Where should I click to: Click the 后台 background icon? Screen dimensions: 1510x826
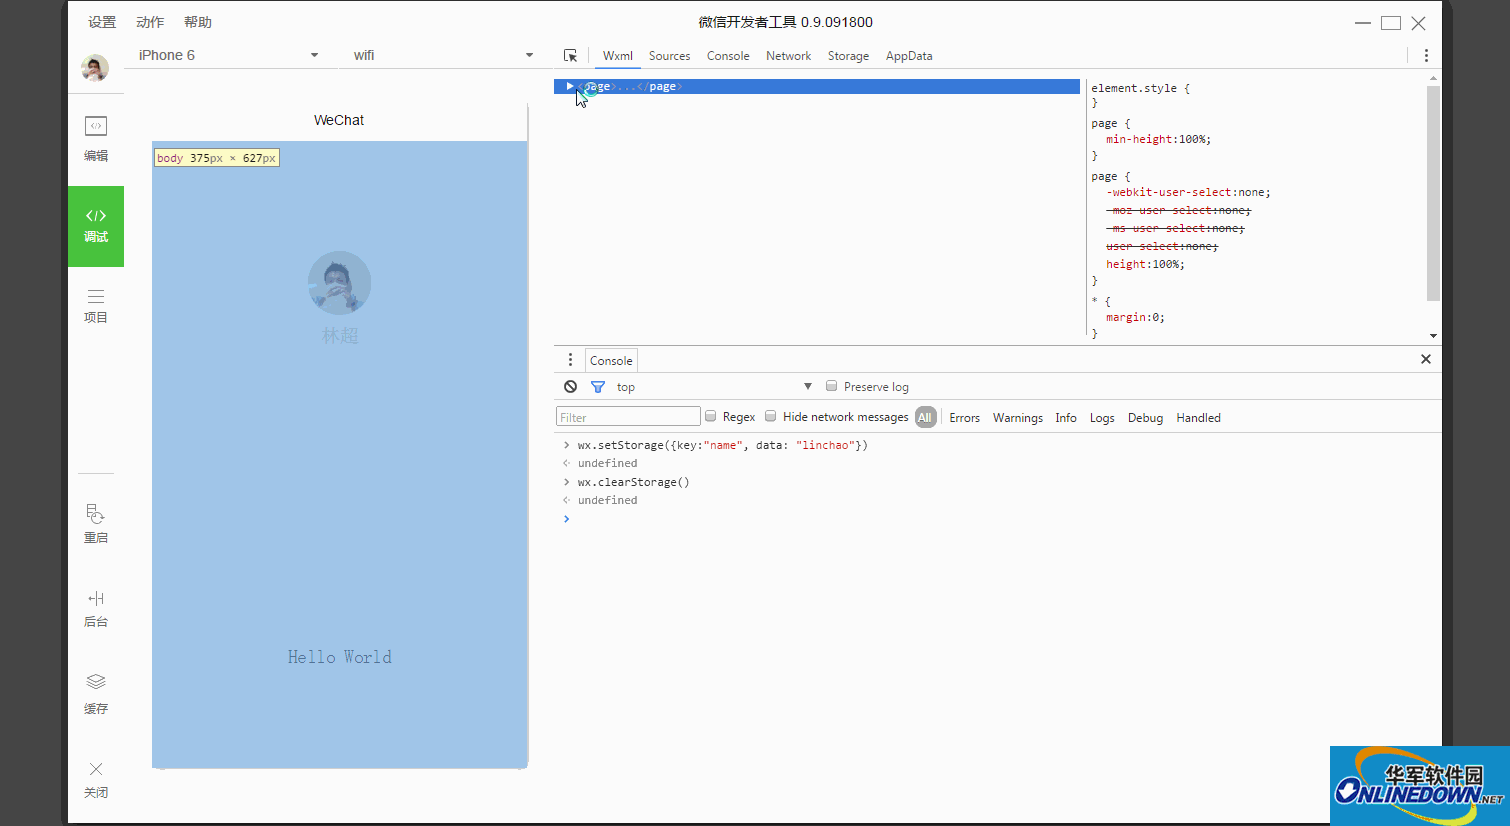[96, 608]
